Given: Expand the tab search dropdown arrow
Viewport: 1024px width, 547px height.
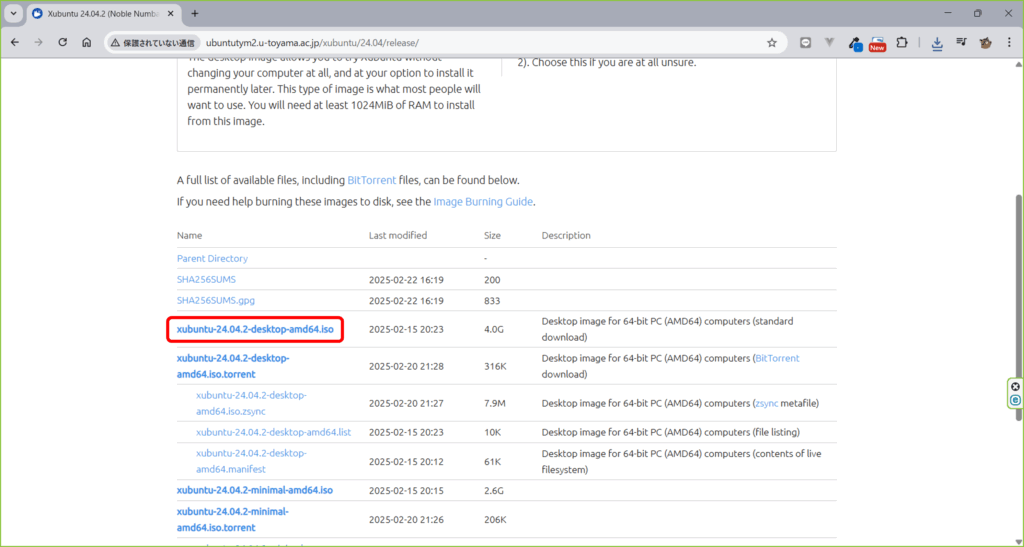Looking at the screenshot, I should pos(14,13).
